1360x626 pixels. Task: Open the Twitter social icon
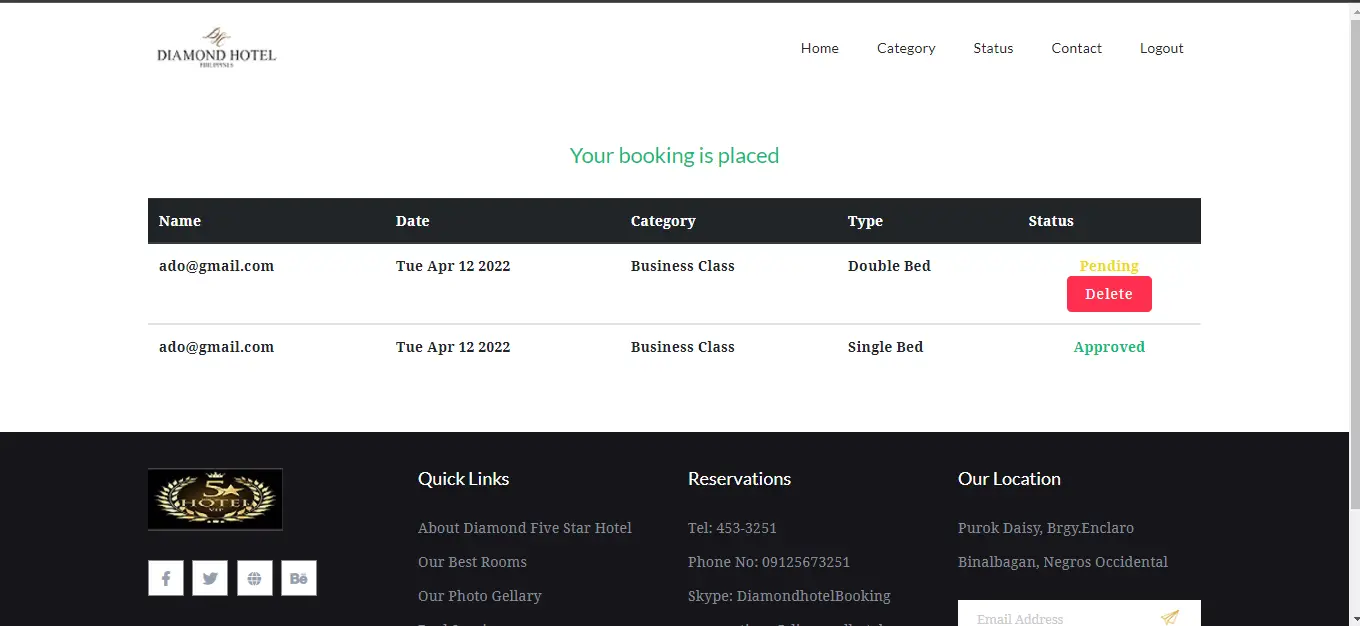[210, 578]
